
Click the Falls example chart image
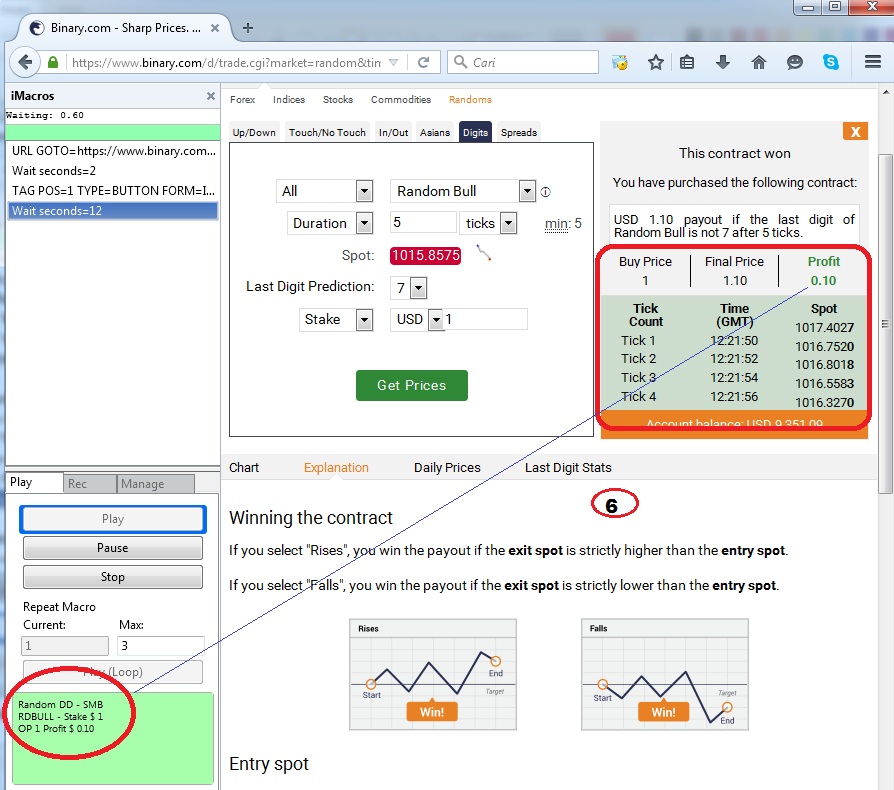click(664, 674)
